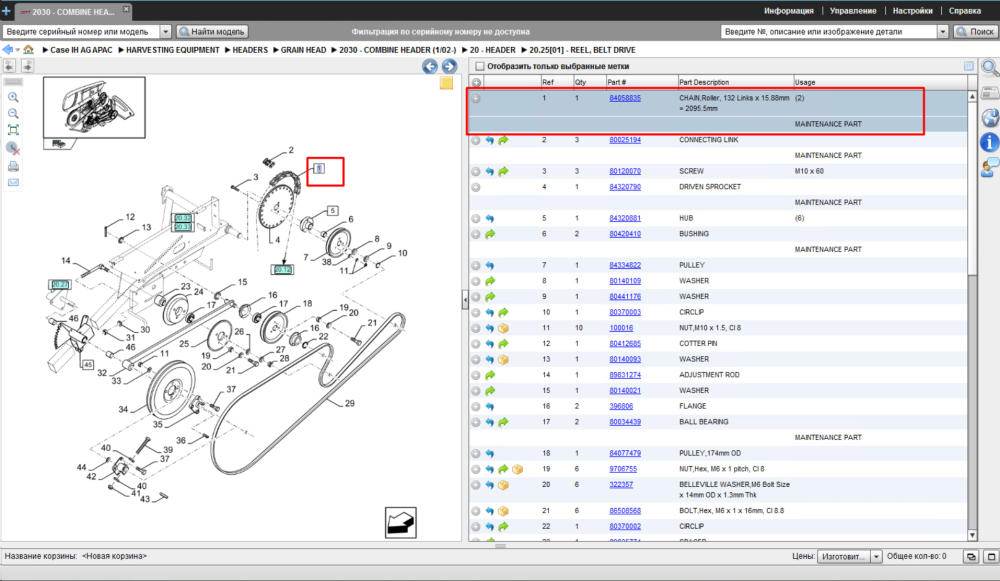
Task: Open price type dropdown arrow
Action: (x=876, y=557)
